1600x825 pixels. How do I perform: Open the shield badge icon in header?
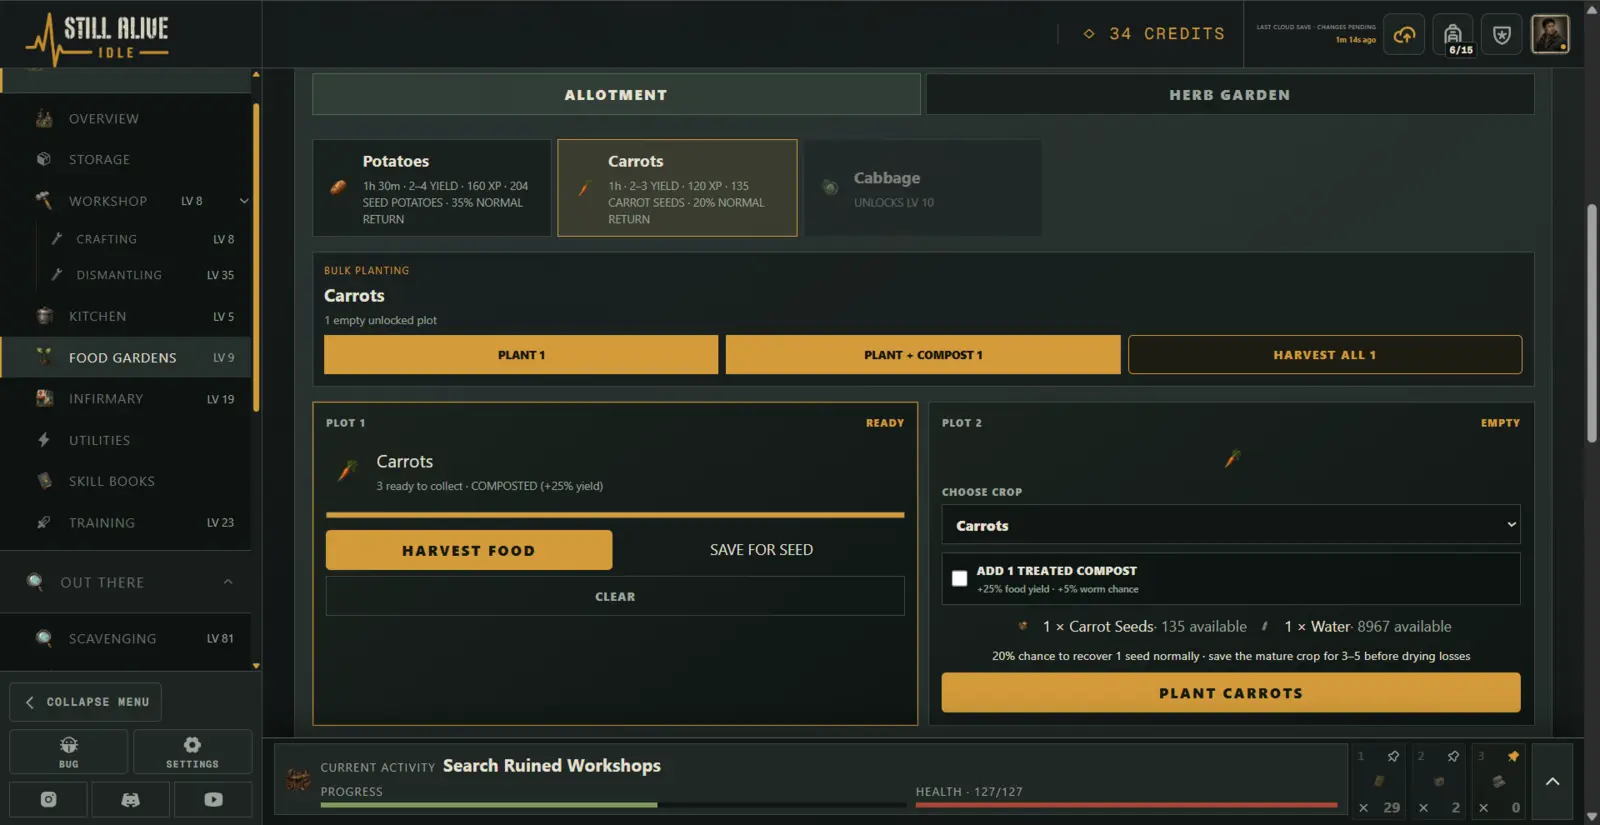click(x=1502, y=35)
